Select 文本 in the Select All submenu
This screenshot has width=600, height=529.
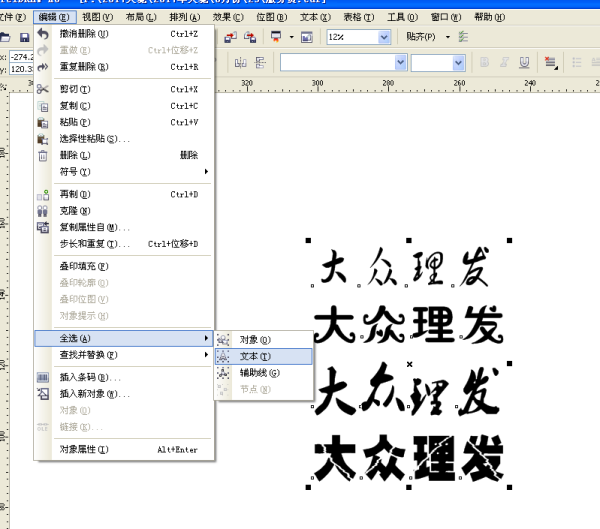tap(264, 356)
